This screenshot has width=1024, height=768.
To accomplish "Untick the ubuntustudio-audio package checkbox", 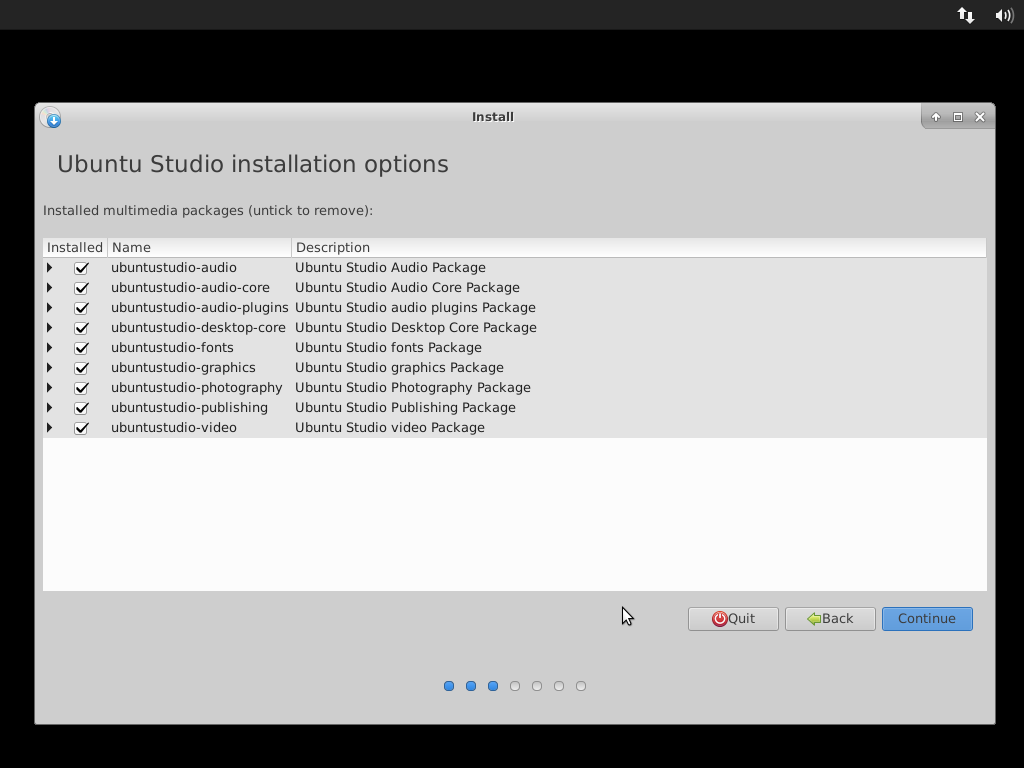I will click(82, 268).
